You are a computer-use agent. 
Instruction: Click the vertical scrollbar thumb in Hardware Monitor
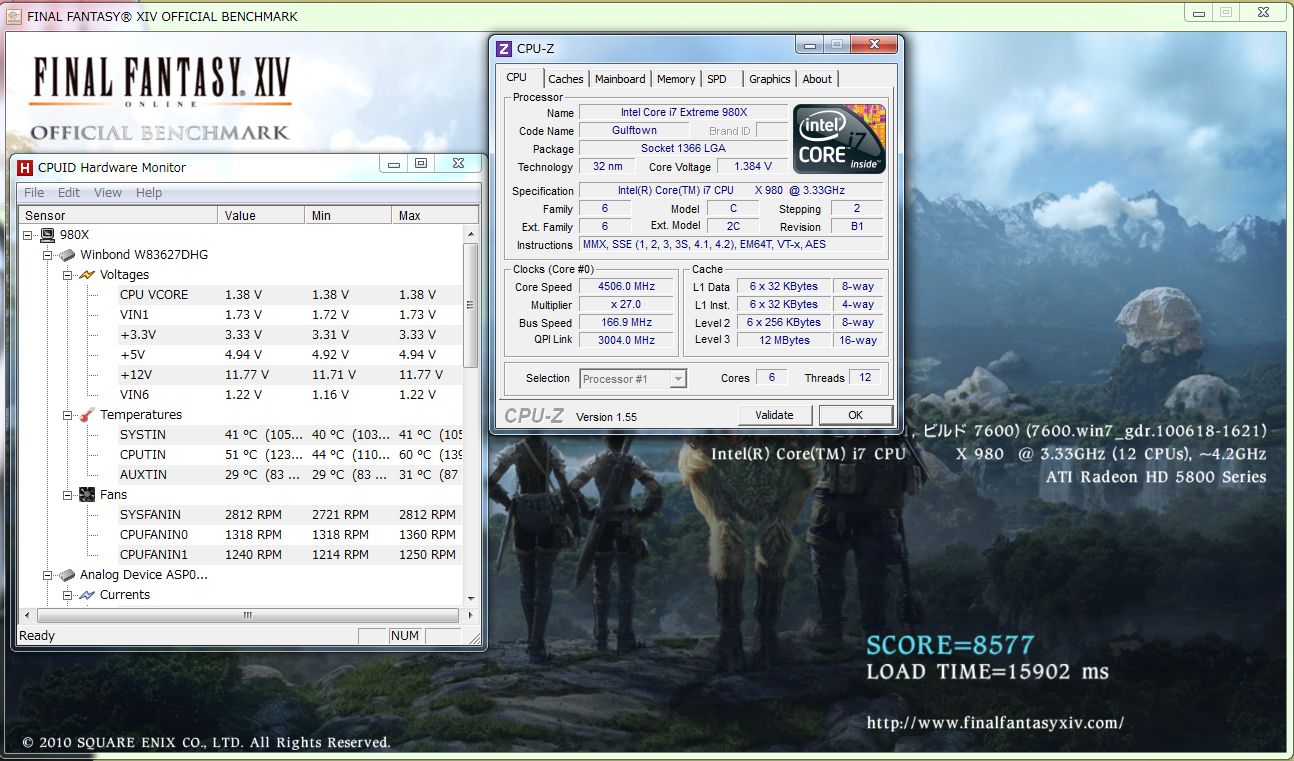point(471,305)
